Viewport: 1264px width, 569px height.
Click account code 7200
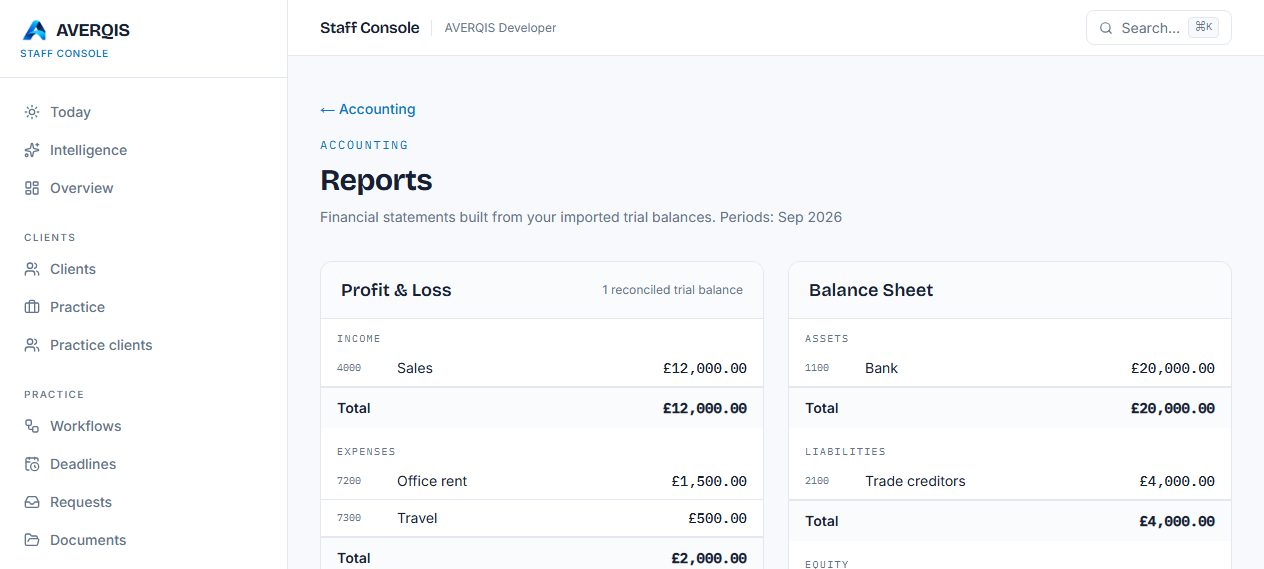(349, 481)
